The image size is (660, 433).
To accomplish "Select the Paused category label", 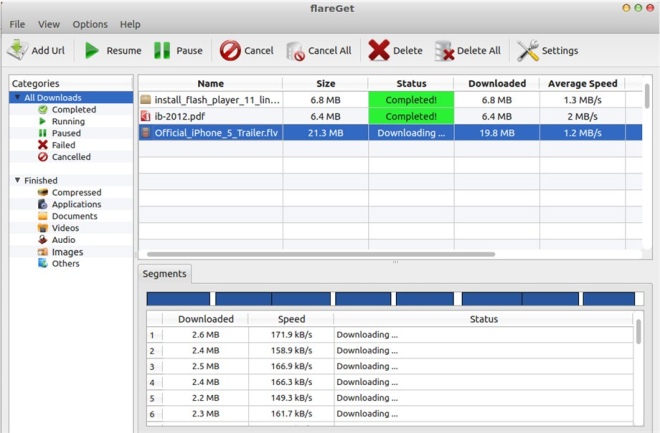I will [x=66, y=133].
